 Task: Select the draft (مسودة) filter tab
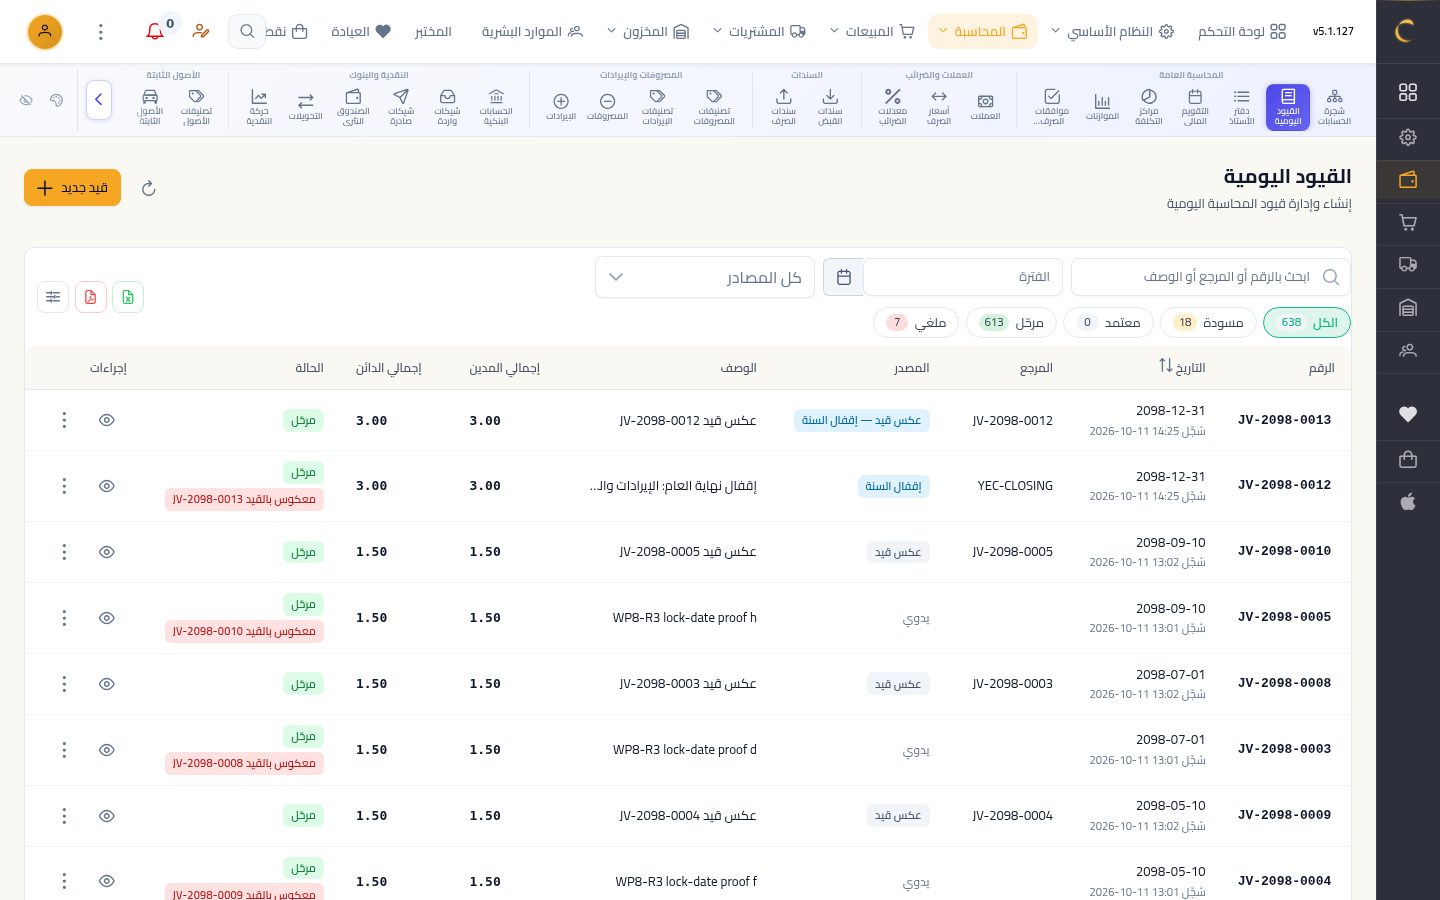[1208, 323]
